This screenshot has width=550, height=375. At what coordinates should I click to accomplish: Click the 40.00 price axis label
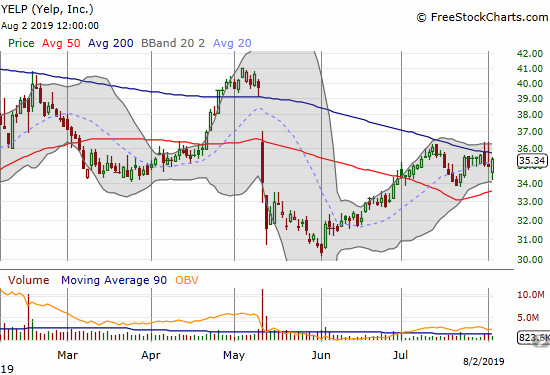tap(530, 83)
